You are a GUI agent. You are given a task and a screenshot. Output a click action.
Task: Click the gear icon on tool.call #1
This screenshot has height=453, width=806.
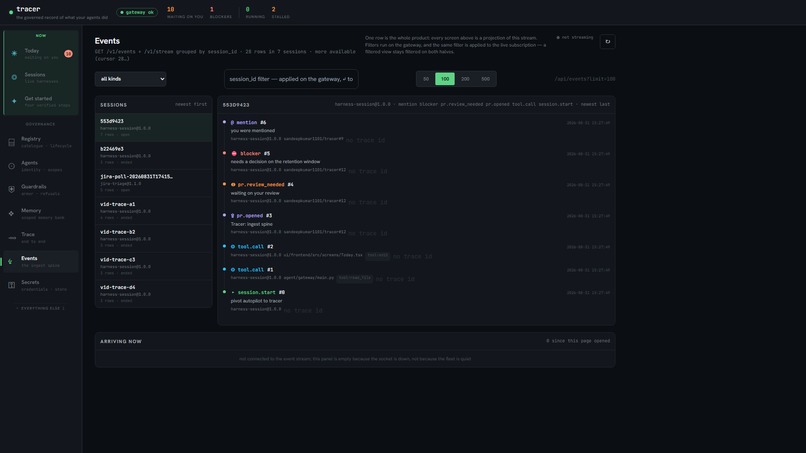233,269
